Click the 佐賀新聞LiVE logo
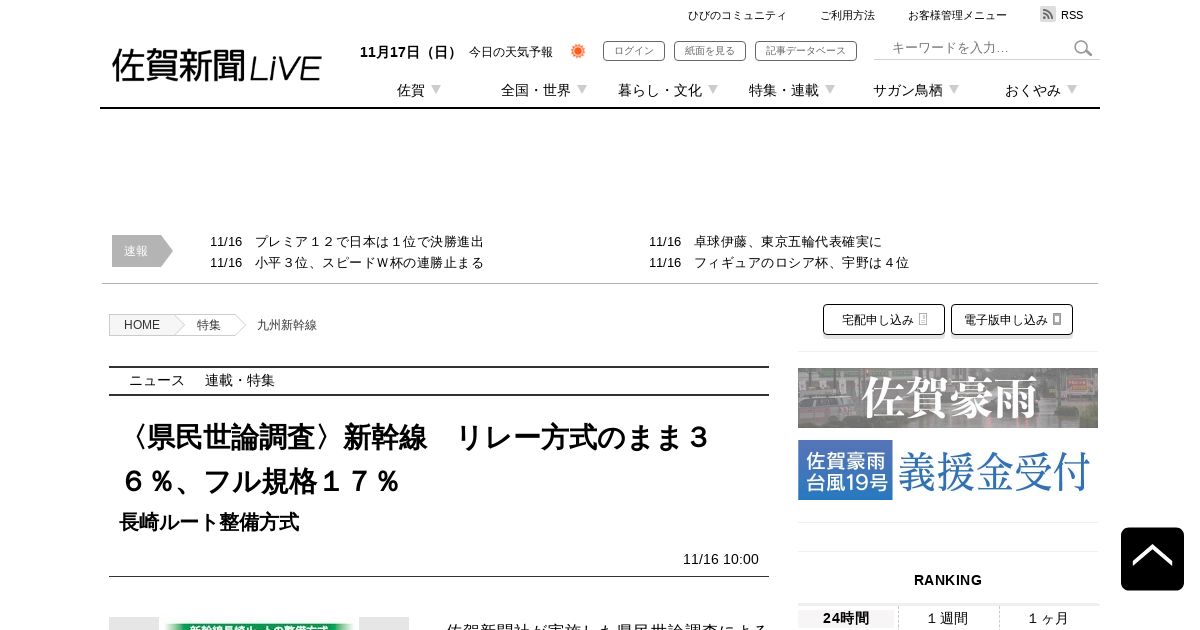 (217, 66)
